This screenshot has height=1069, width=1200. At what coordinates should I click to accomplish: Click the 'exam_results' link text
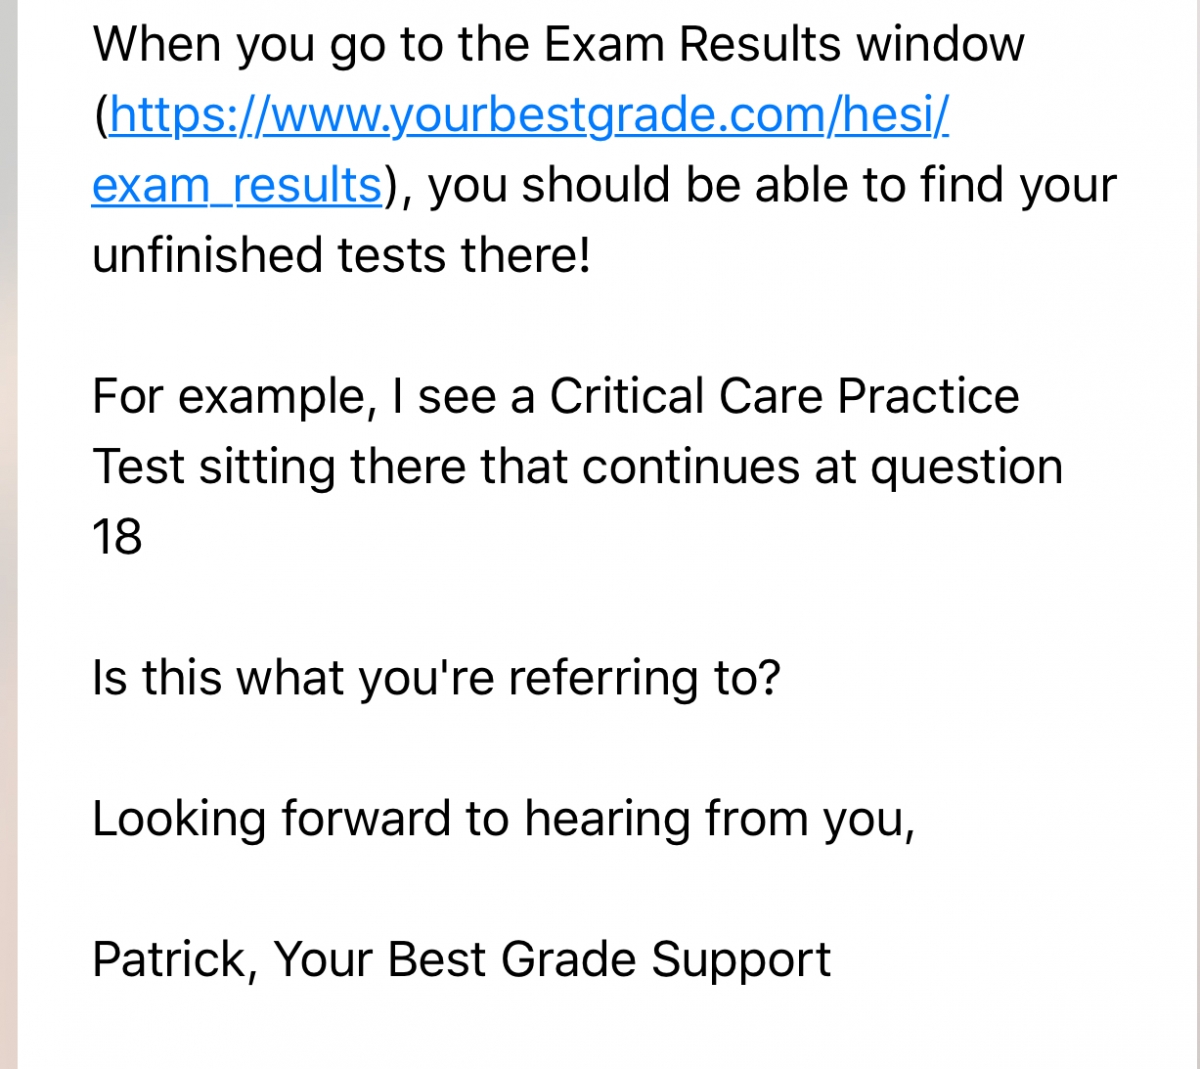237,186
